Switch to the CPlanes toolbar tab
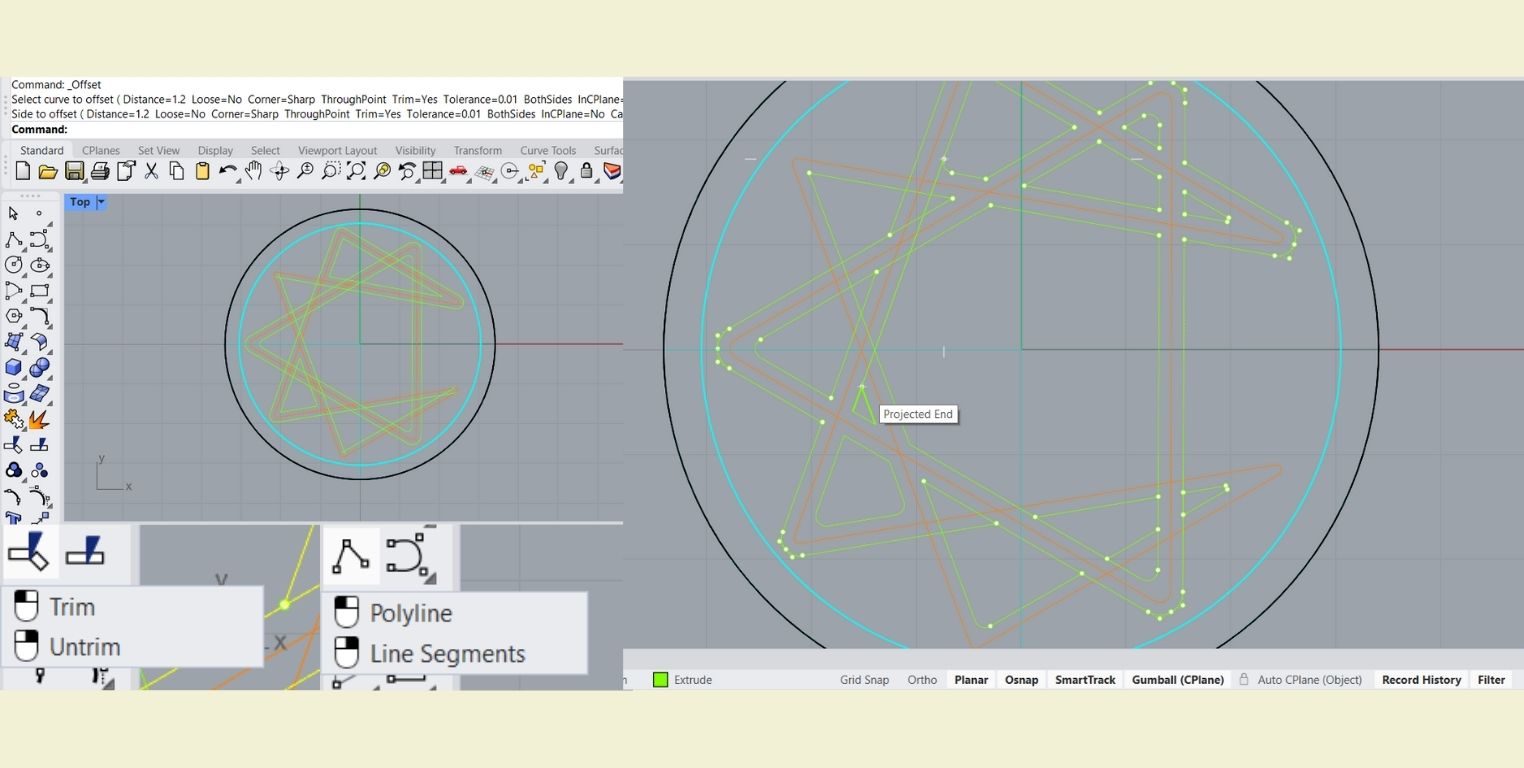Screen dimensions: 1524x768 (x=101, y=151)
